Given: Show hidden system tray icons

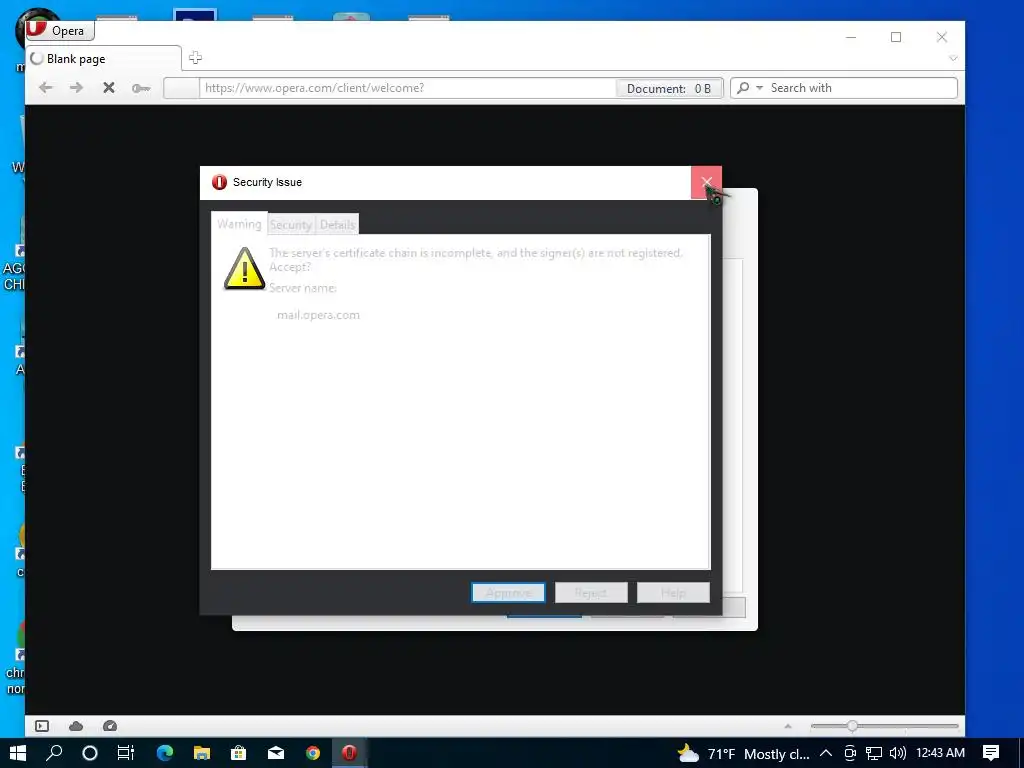Looking at the screenshot, I should click(x=825, y=753).
